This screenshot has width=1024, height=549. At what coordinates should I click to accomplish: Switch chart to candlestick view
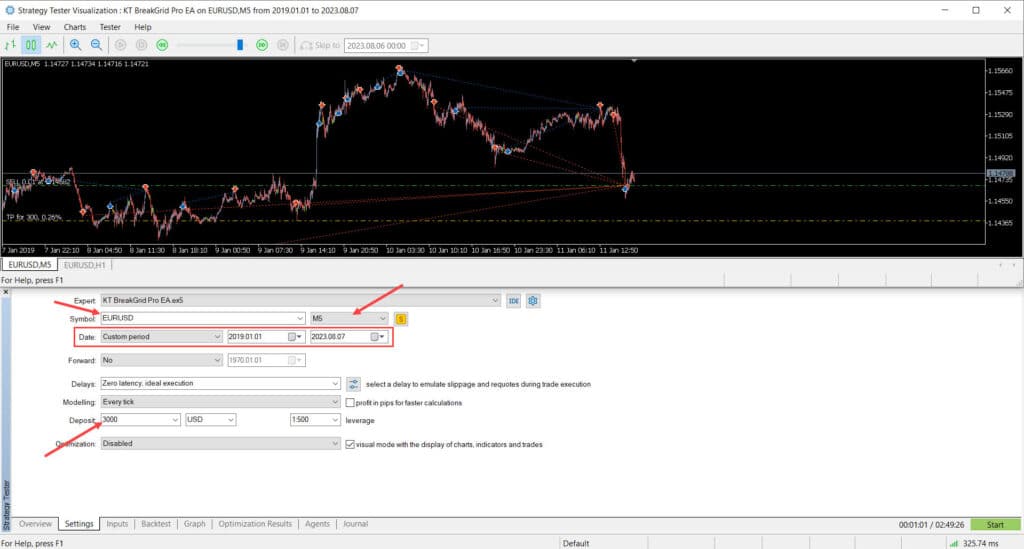[x=31, y=45]
